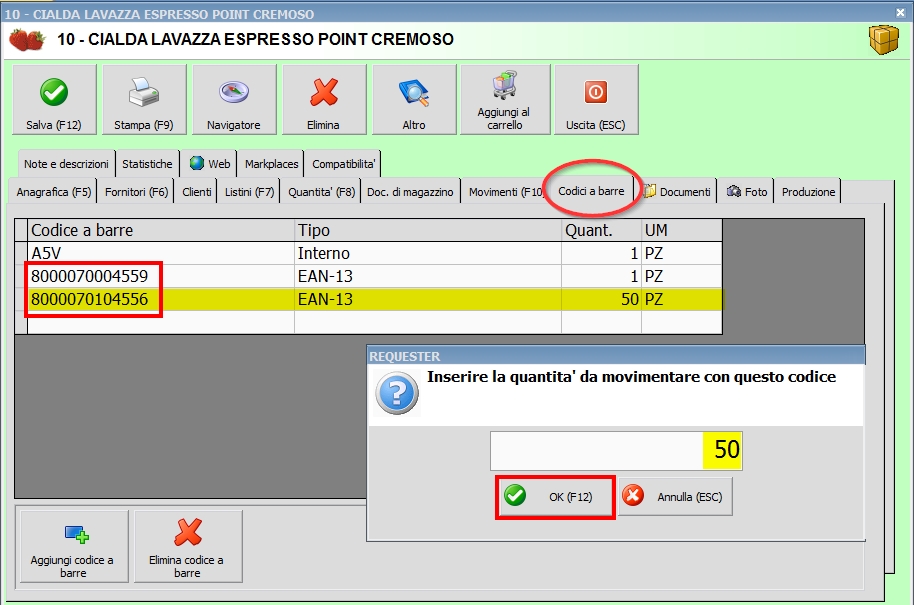Open the Clienti tab
The image size is (914, 605).
pyautogui.click(x=196, y=192)
